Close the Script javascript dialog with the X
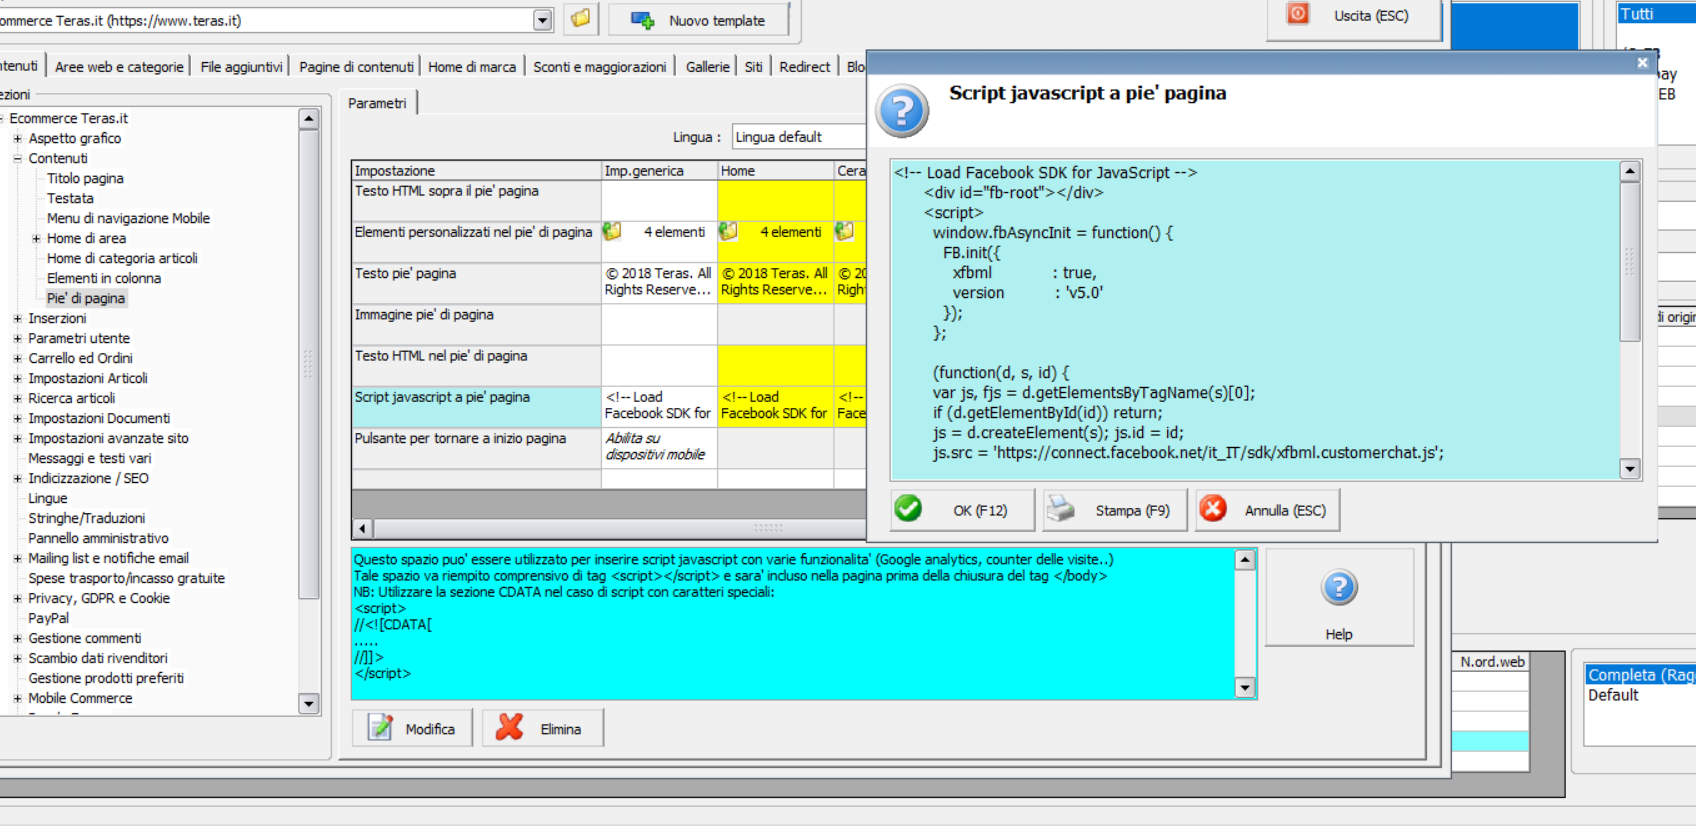 1641,63
